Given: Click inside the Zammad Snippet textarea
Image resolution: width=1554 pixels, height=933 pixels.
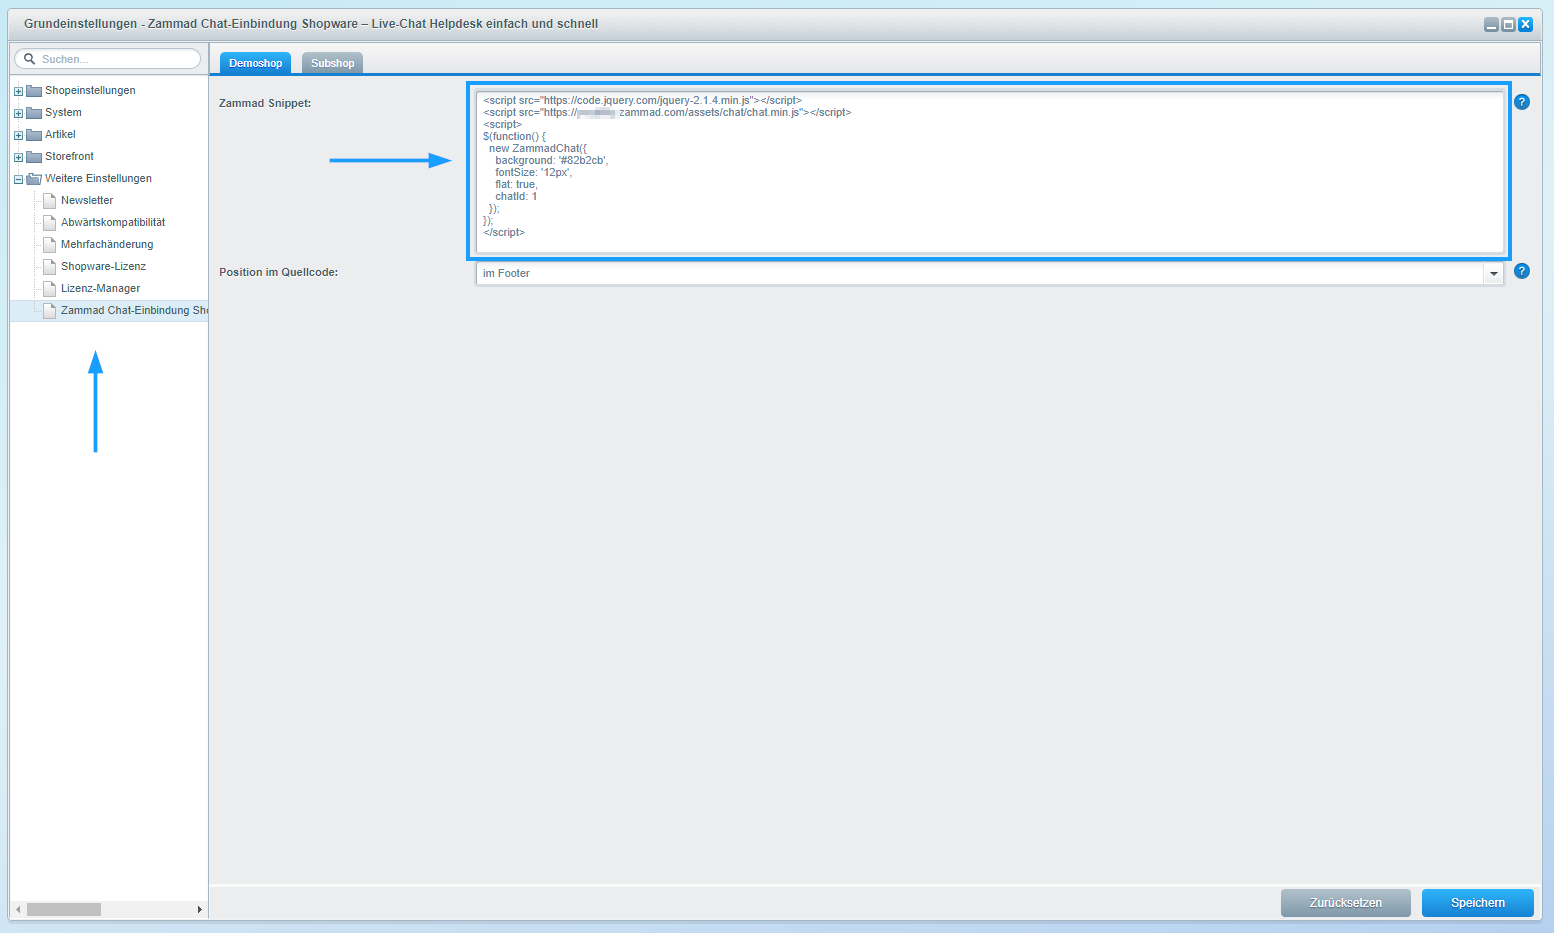Looking at the screenshot, I should 990,172.
